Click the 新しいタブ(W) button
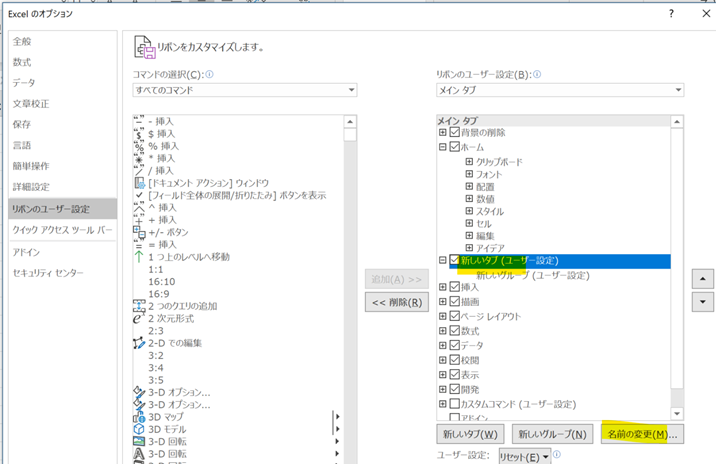 (x=470, y=434)
